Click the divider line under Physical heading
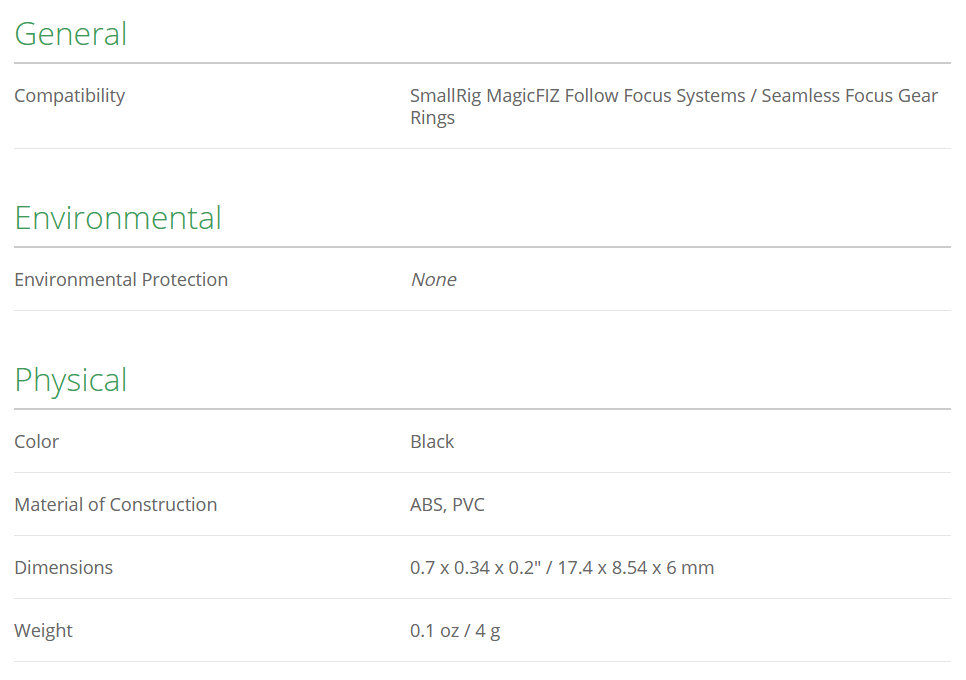Image resolution: width=966 pixels, height=680 pixels. (482, 409)
